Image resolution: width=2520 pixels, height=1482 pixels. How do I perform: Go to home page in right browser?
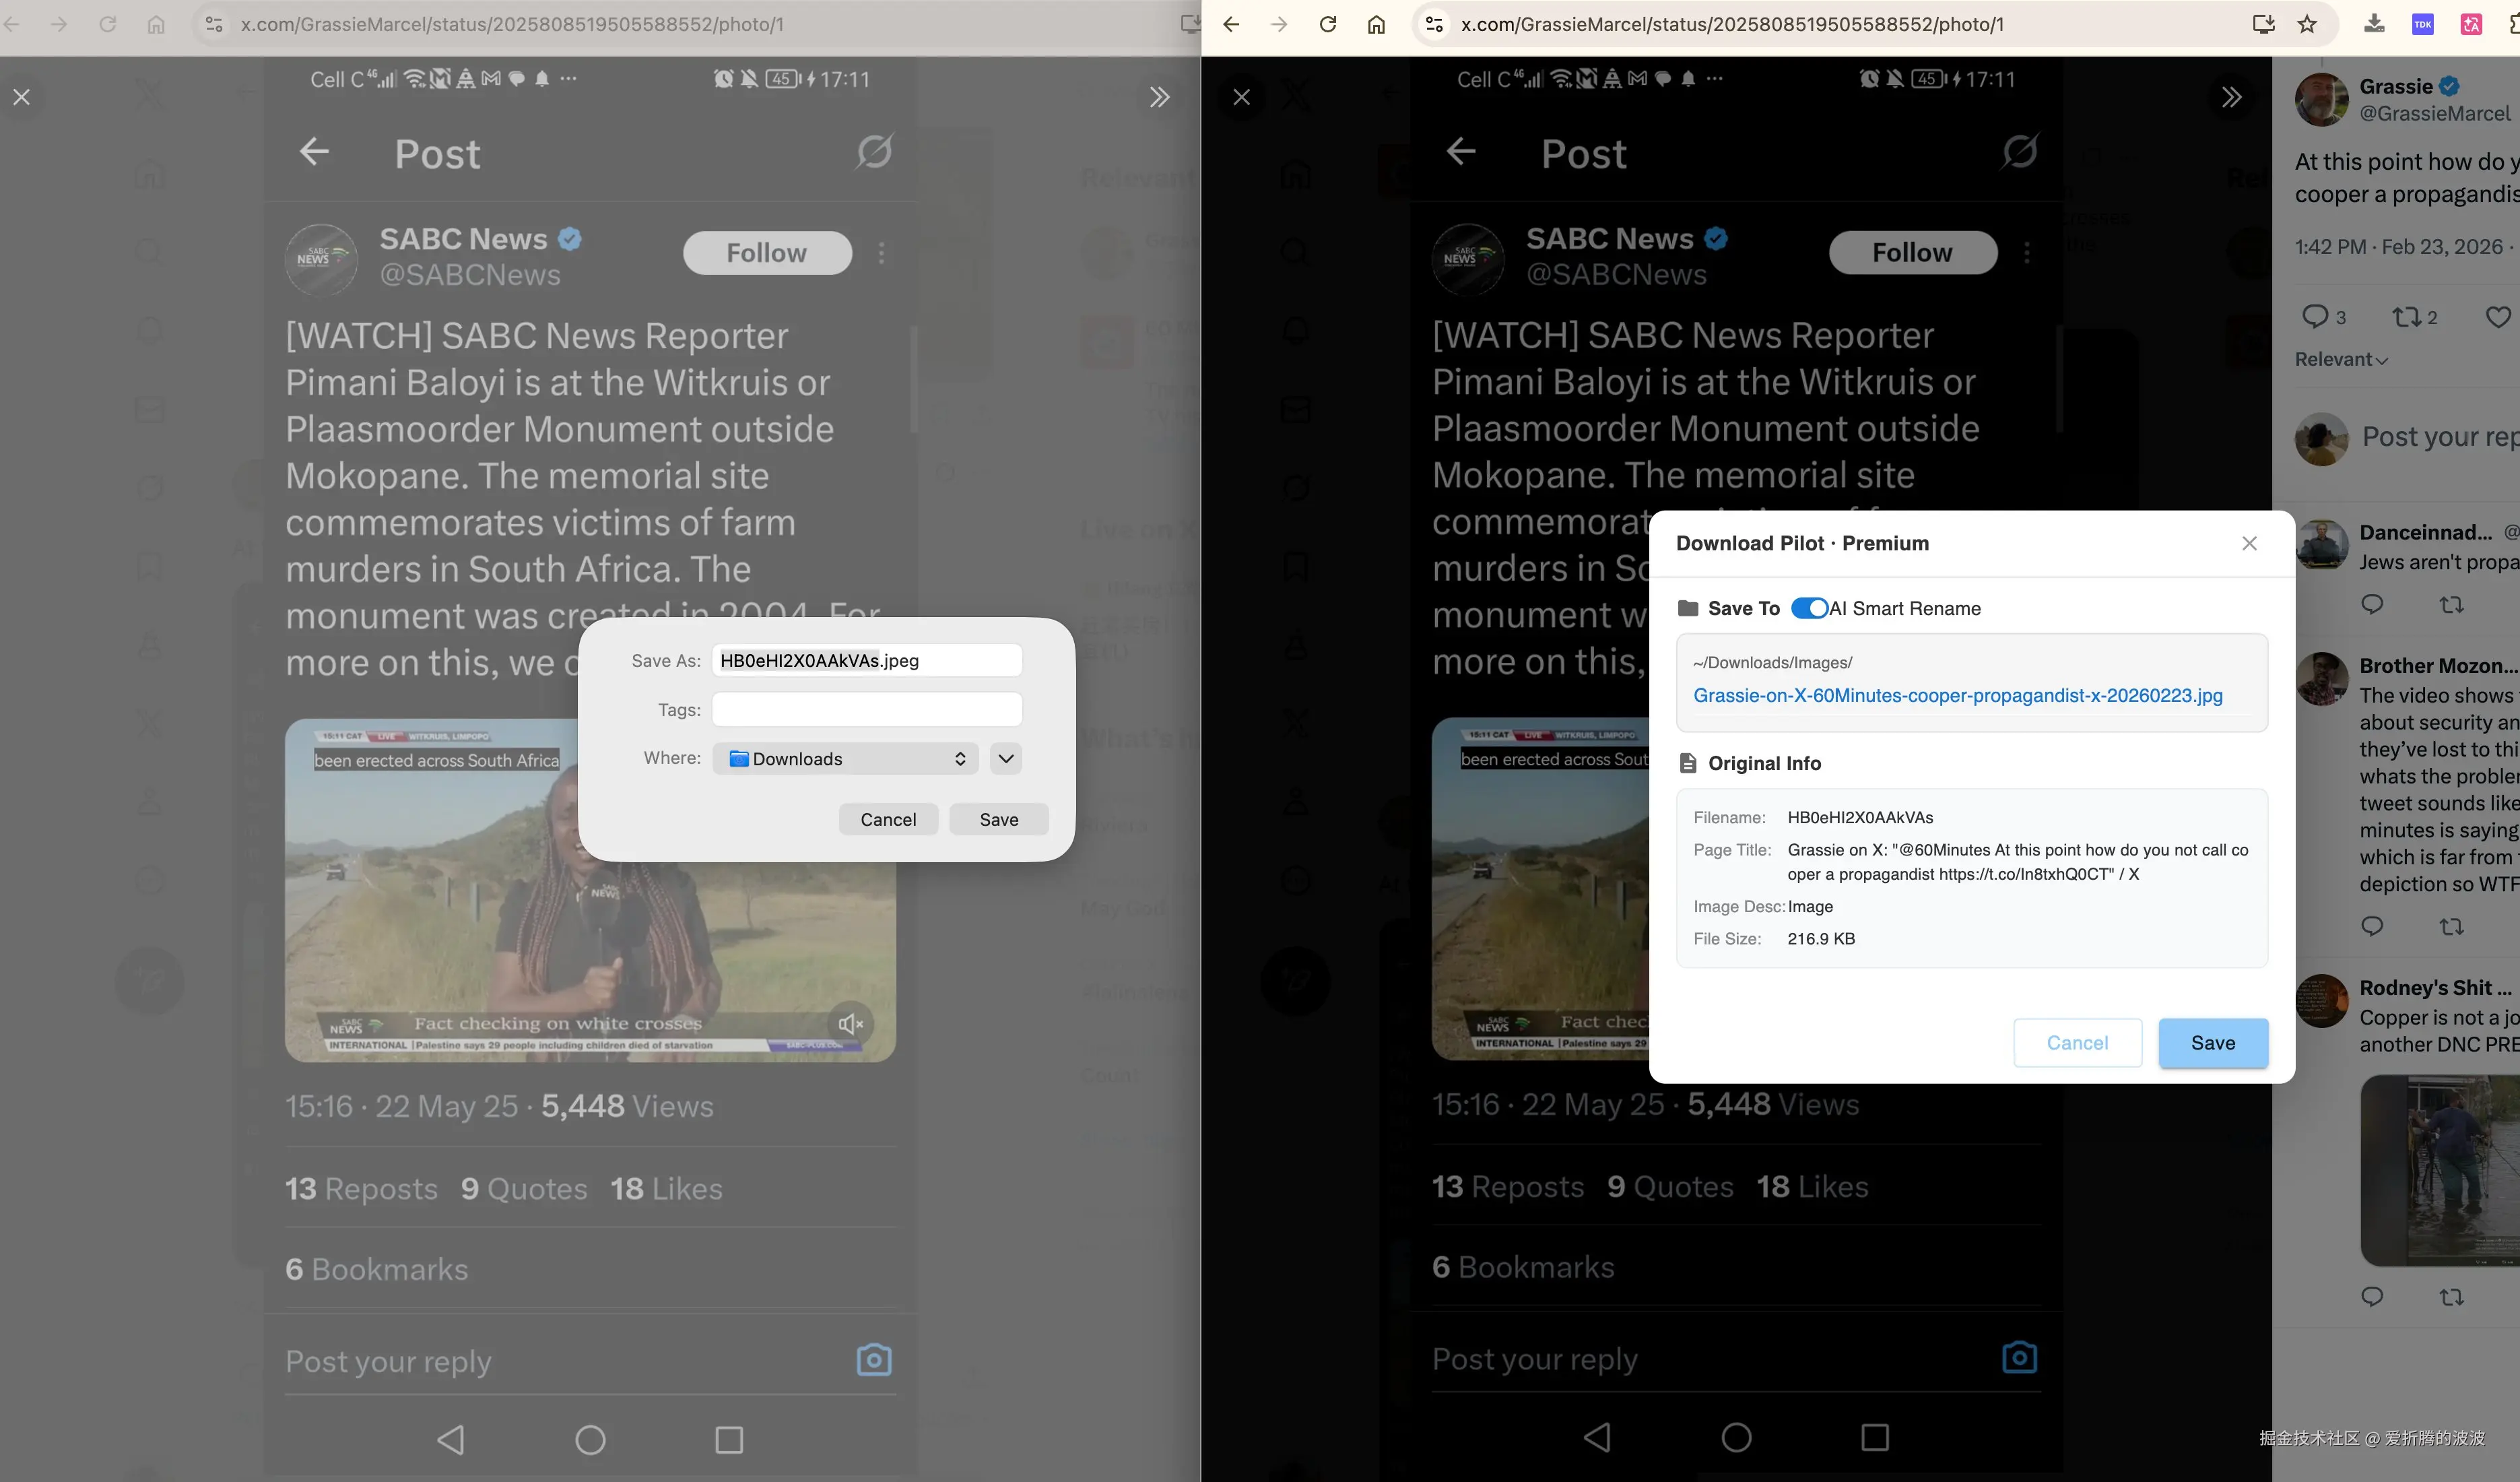click(1376, 24)
